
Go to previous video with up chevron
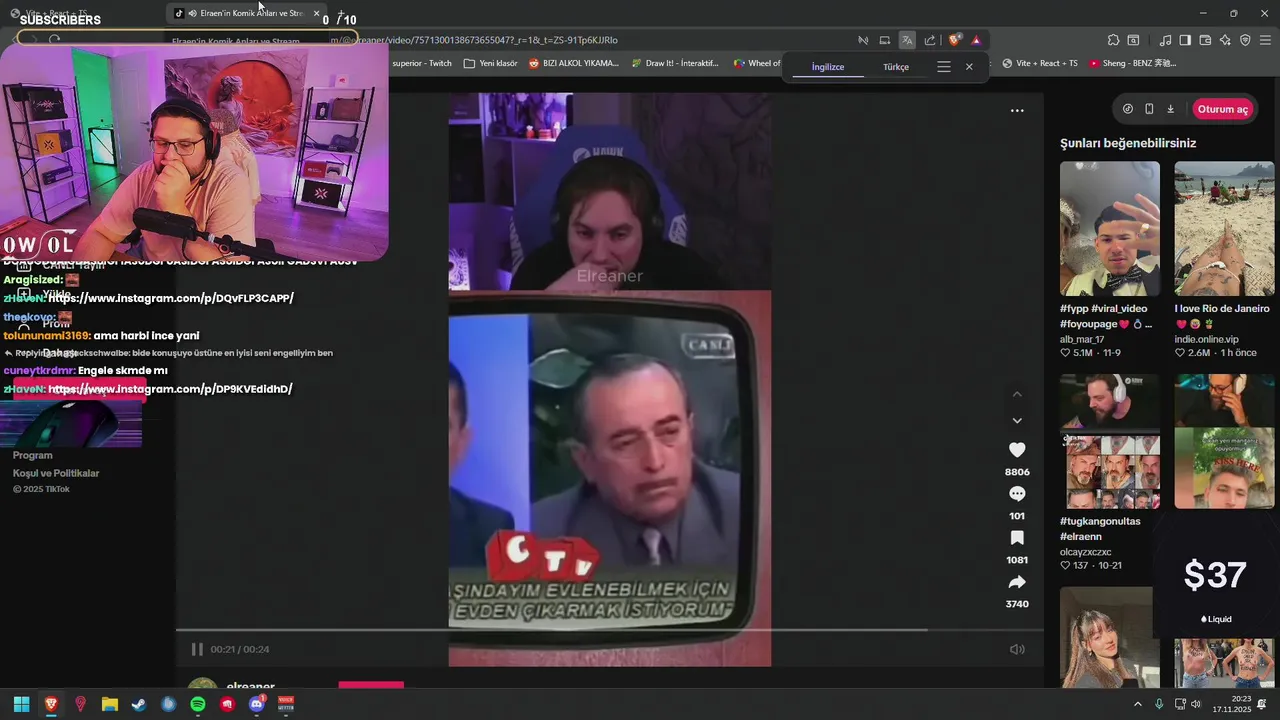(1017, 394)
